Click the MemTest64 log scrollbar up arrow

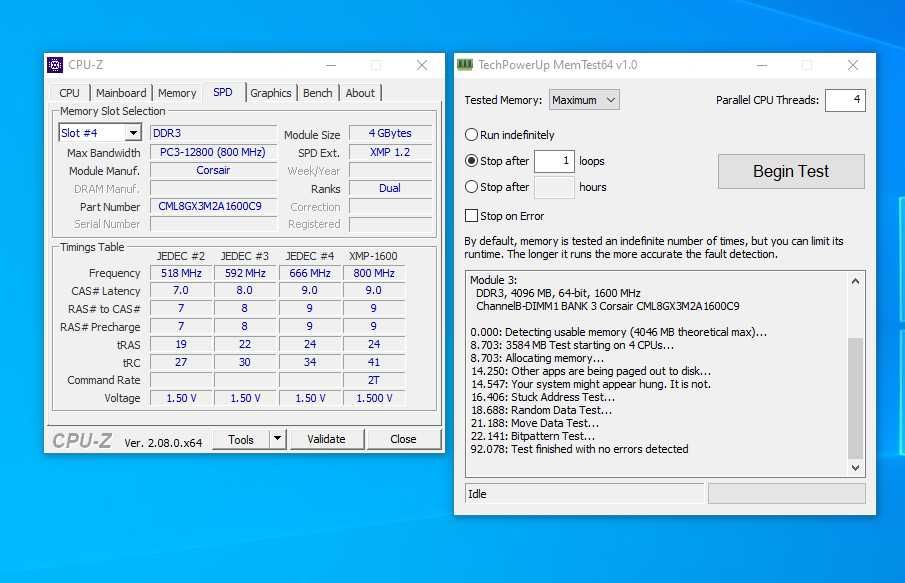click(855, 281)
